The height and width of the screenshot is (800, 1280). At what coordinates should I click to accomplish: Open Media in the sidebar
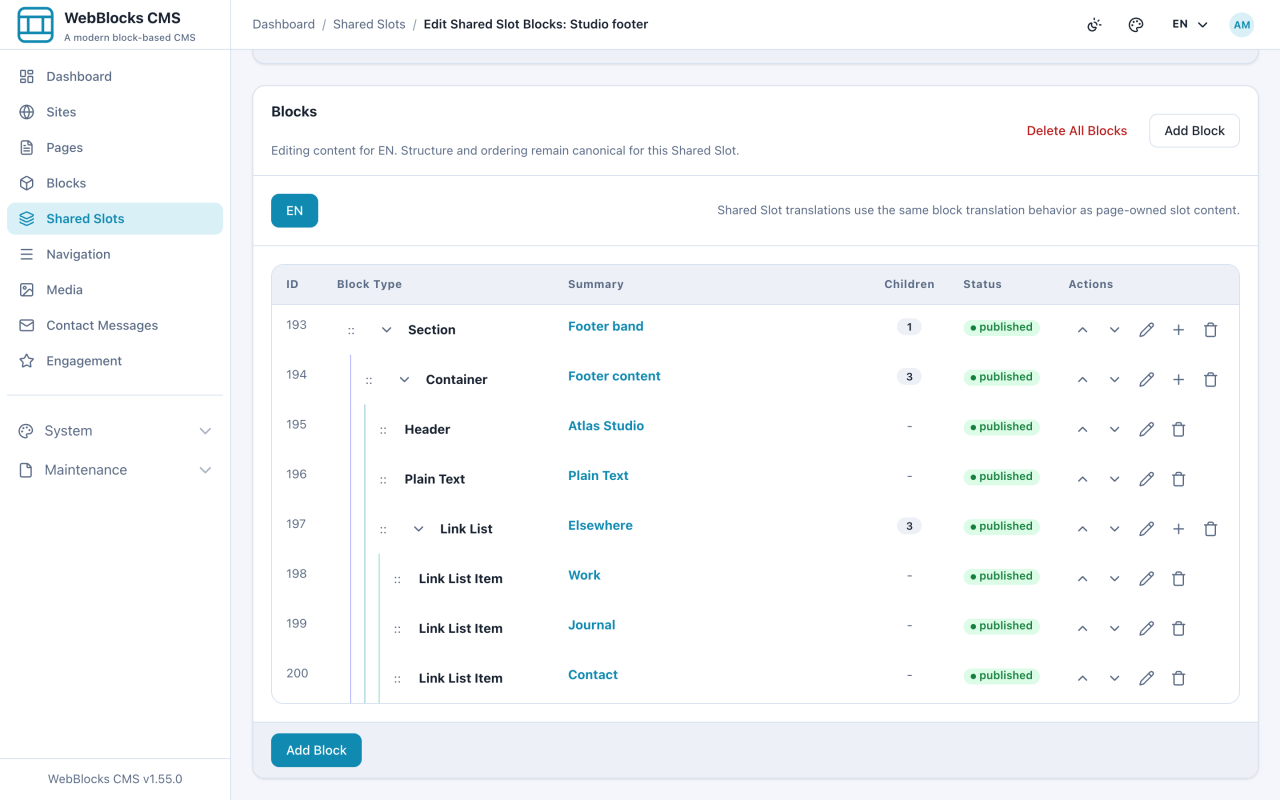[115, 290]
